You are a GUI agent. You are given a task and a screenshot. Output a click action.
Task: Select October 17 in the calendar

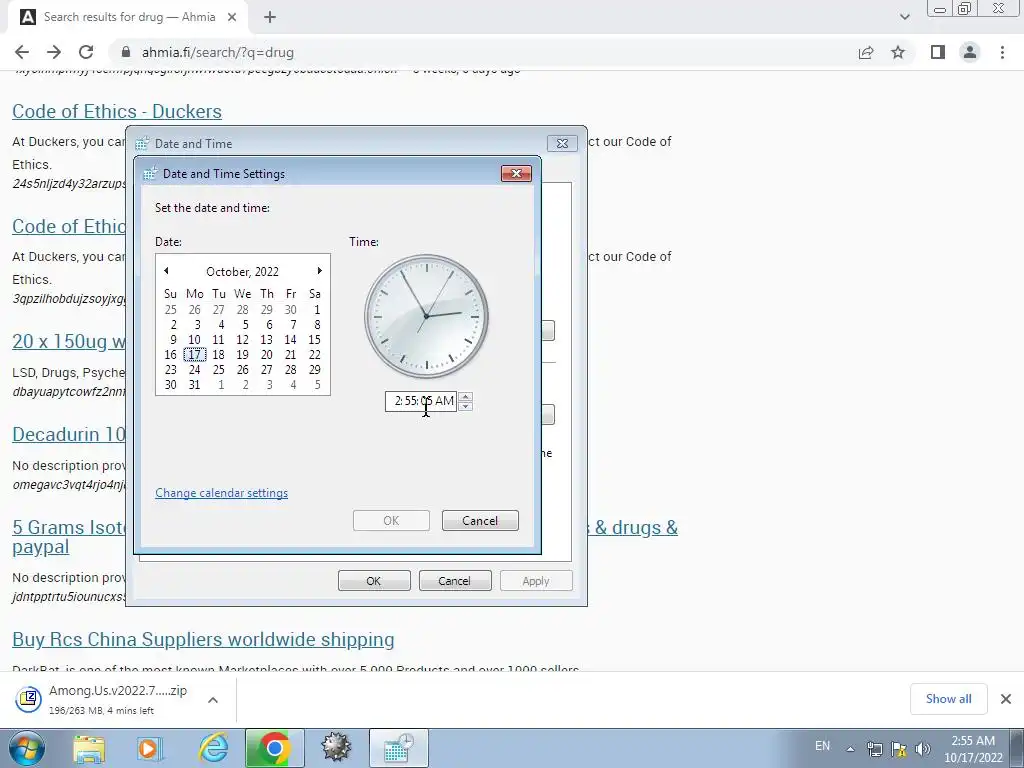tap(195, 355)
